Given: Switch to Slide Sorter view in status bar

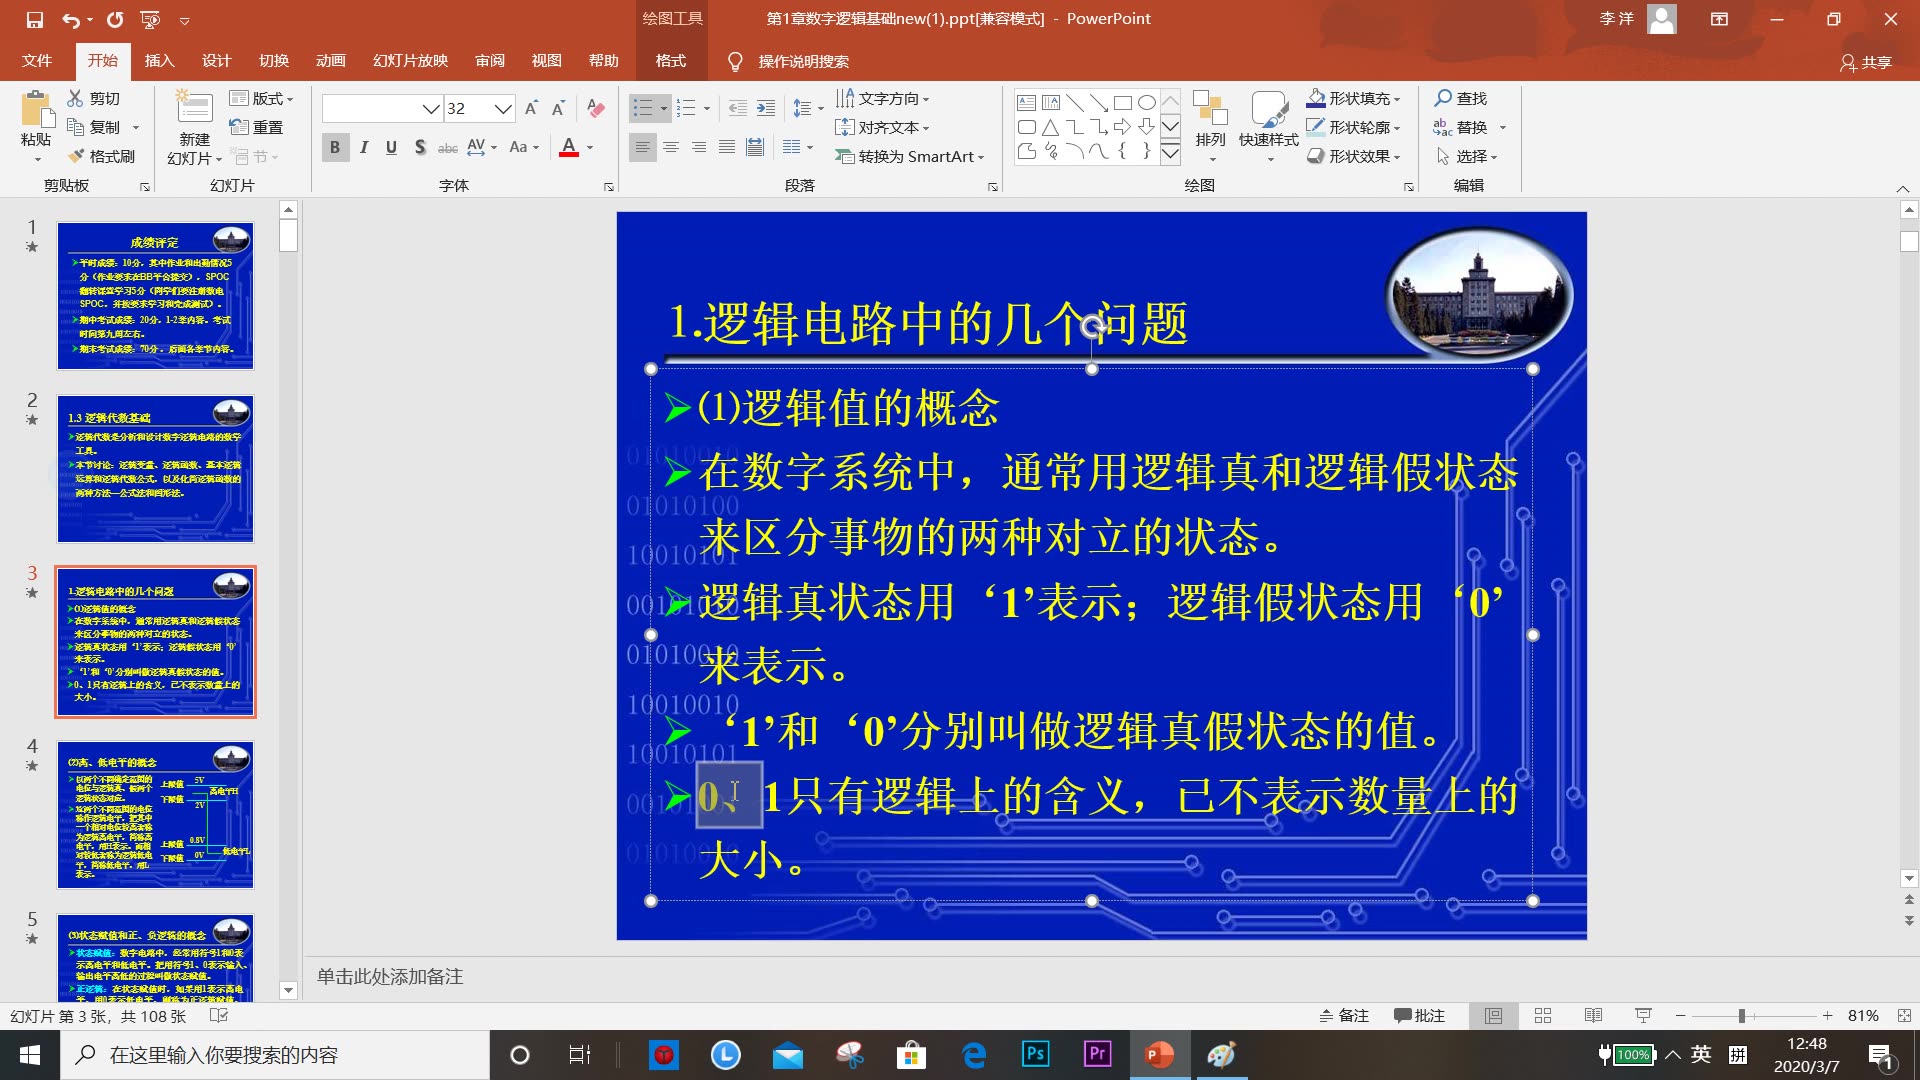Looking at the screenshot, I should click(x=1543, y=1015).
